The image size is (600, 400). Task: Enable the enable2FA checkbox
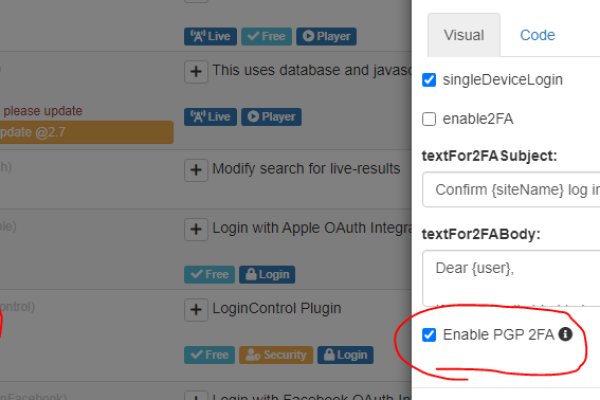click(x=429, y=119)
